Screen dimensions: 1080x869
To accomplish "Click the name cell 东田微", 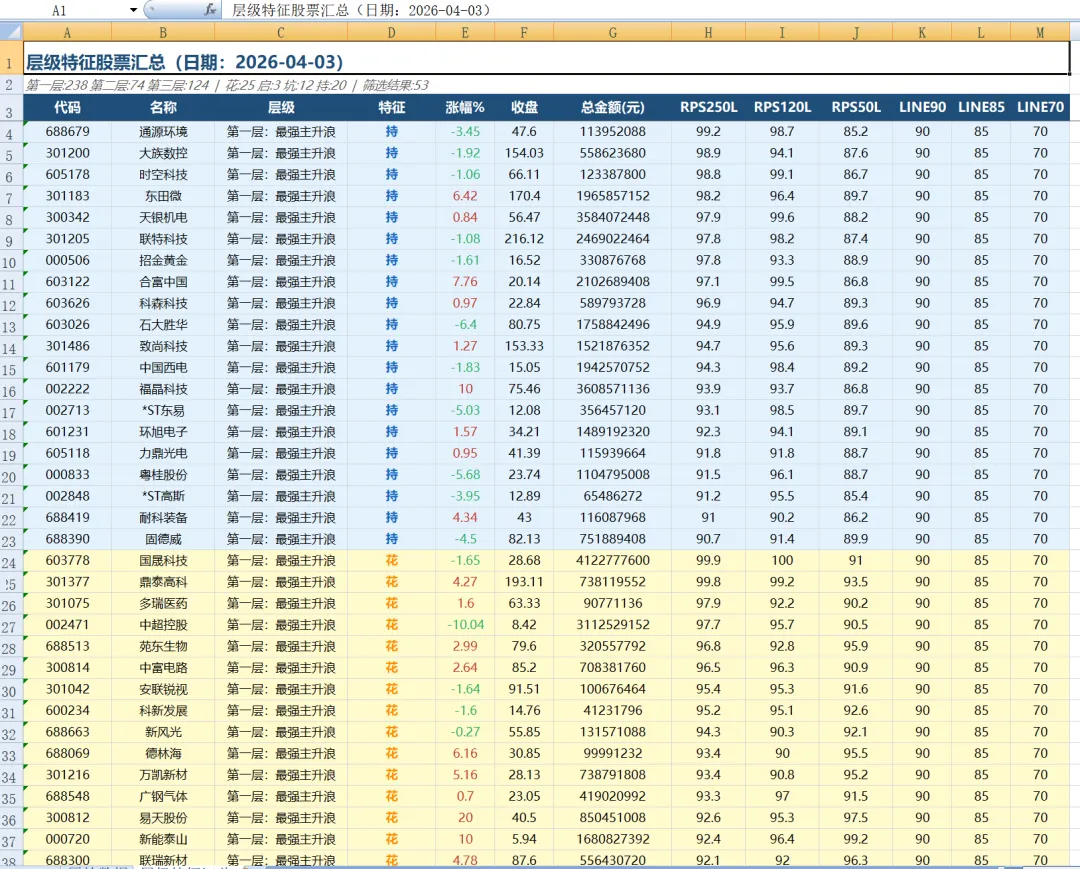I will (163, 196).
